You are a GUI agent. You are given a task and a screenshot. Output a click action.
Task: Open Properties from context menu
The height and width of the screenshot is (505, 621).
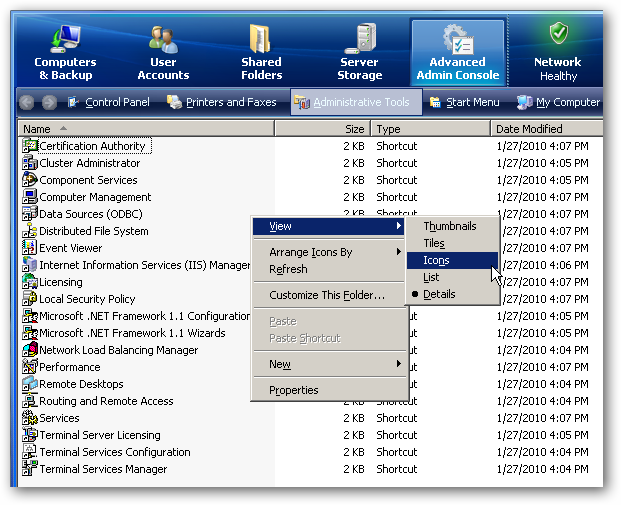coord(328,390)
